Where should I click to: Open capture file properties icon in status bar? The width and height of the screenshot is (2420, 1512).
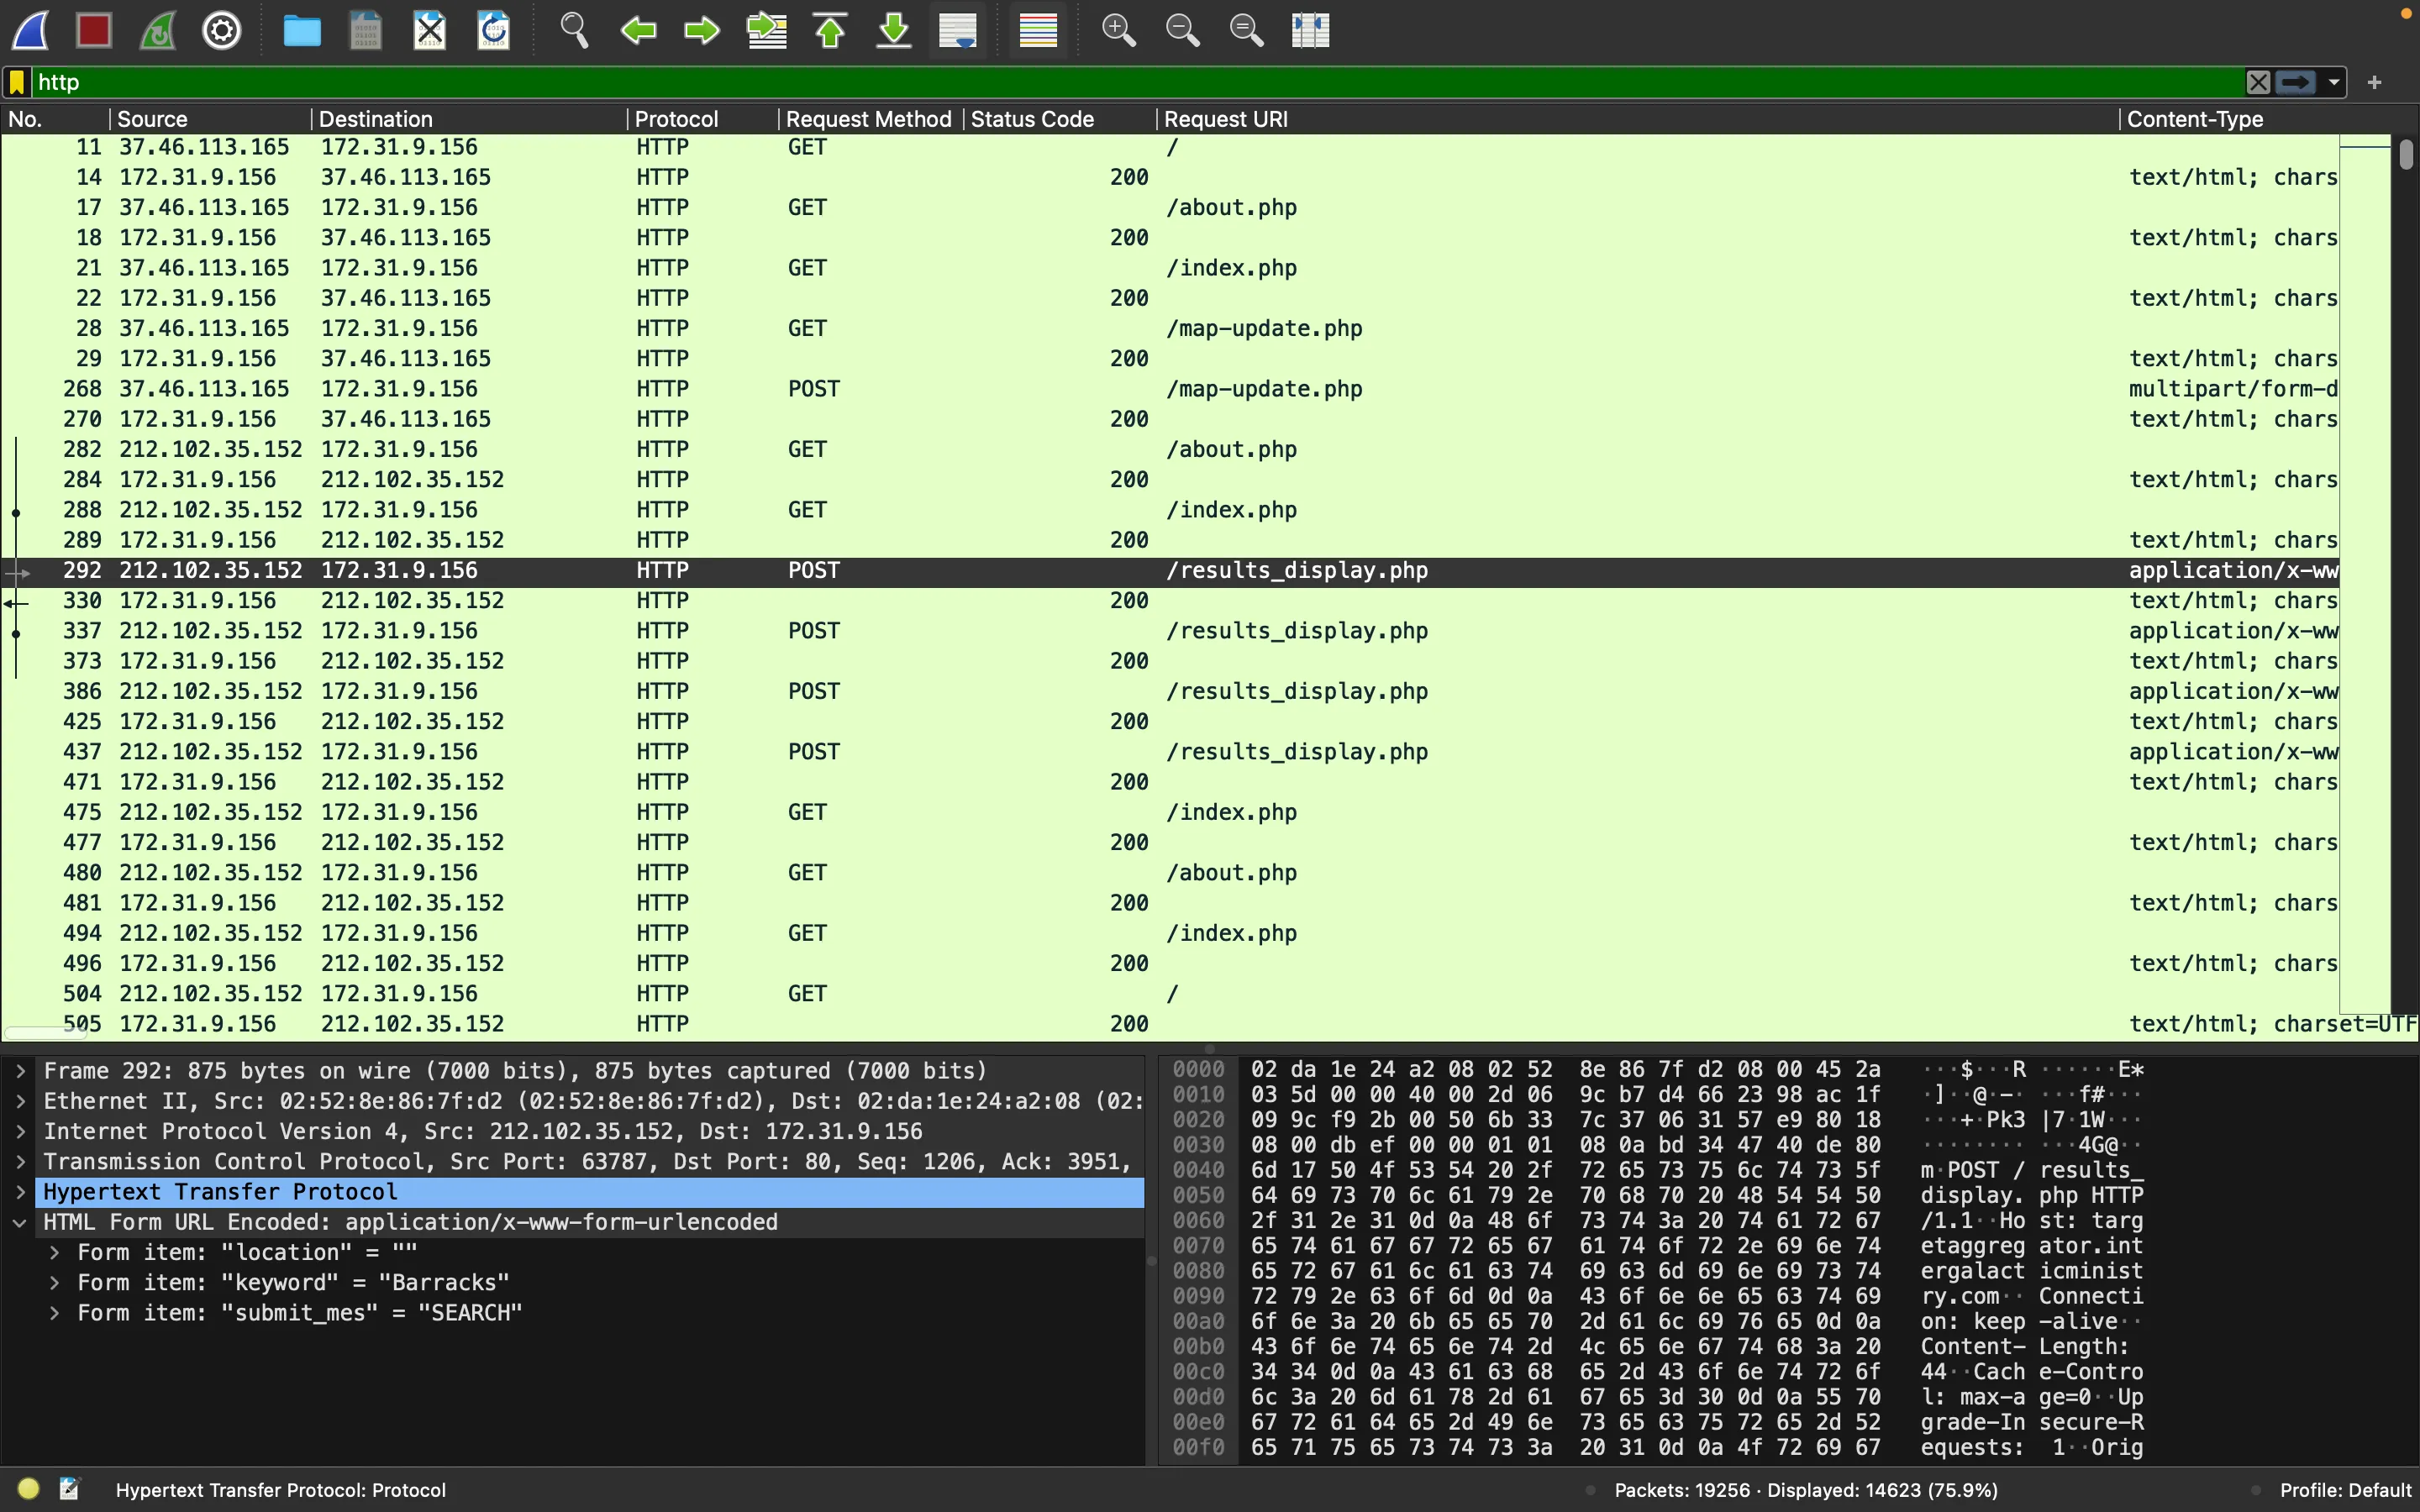(x=69, y=1489)
